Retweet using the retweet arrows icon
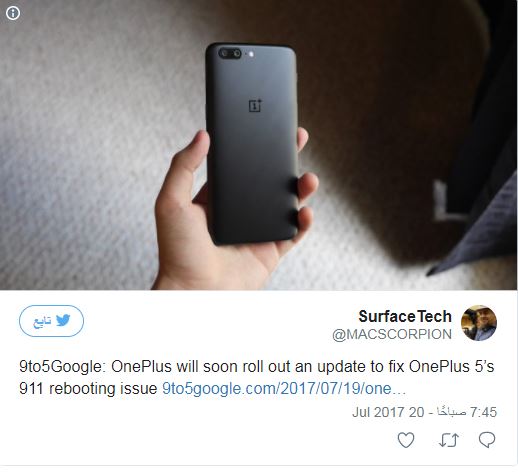 tap(449, 440)
